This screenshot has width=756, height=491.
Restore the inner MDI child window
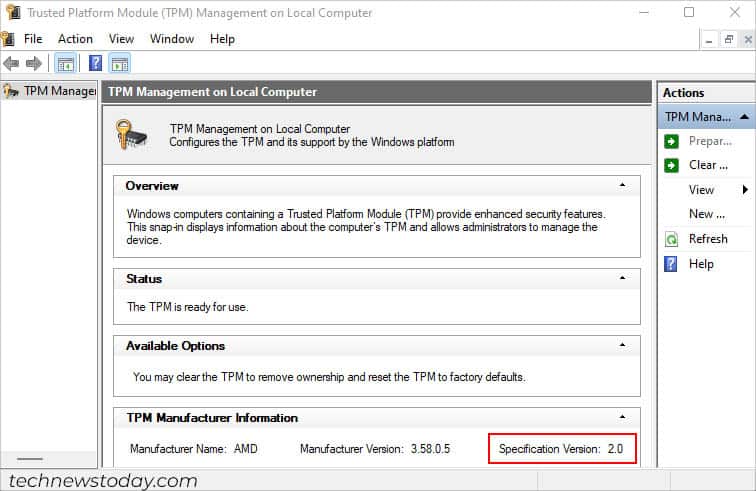click(729, 40)
